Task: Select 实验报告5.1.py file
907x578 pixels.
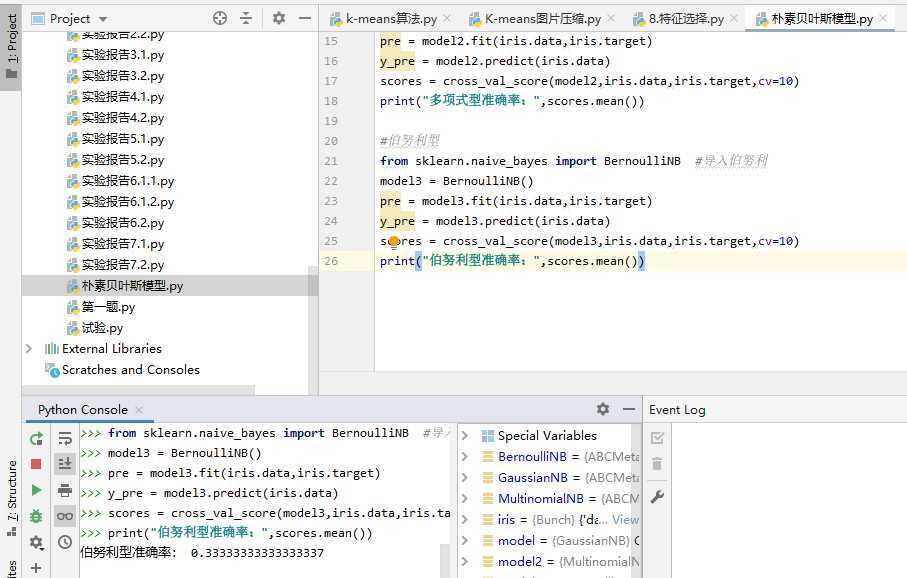Action: 123,139
